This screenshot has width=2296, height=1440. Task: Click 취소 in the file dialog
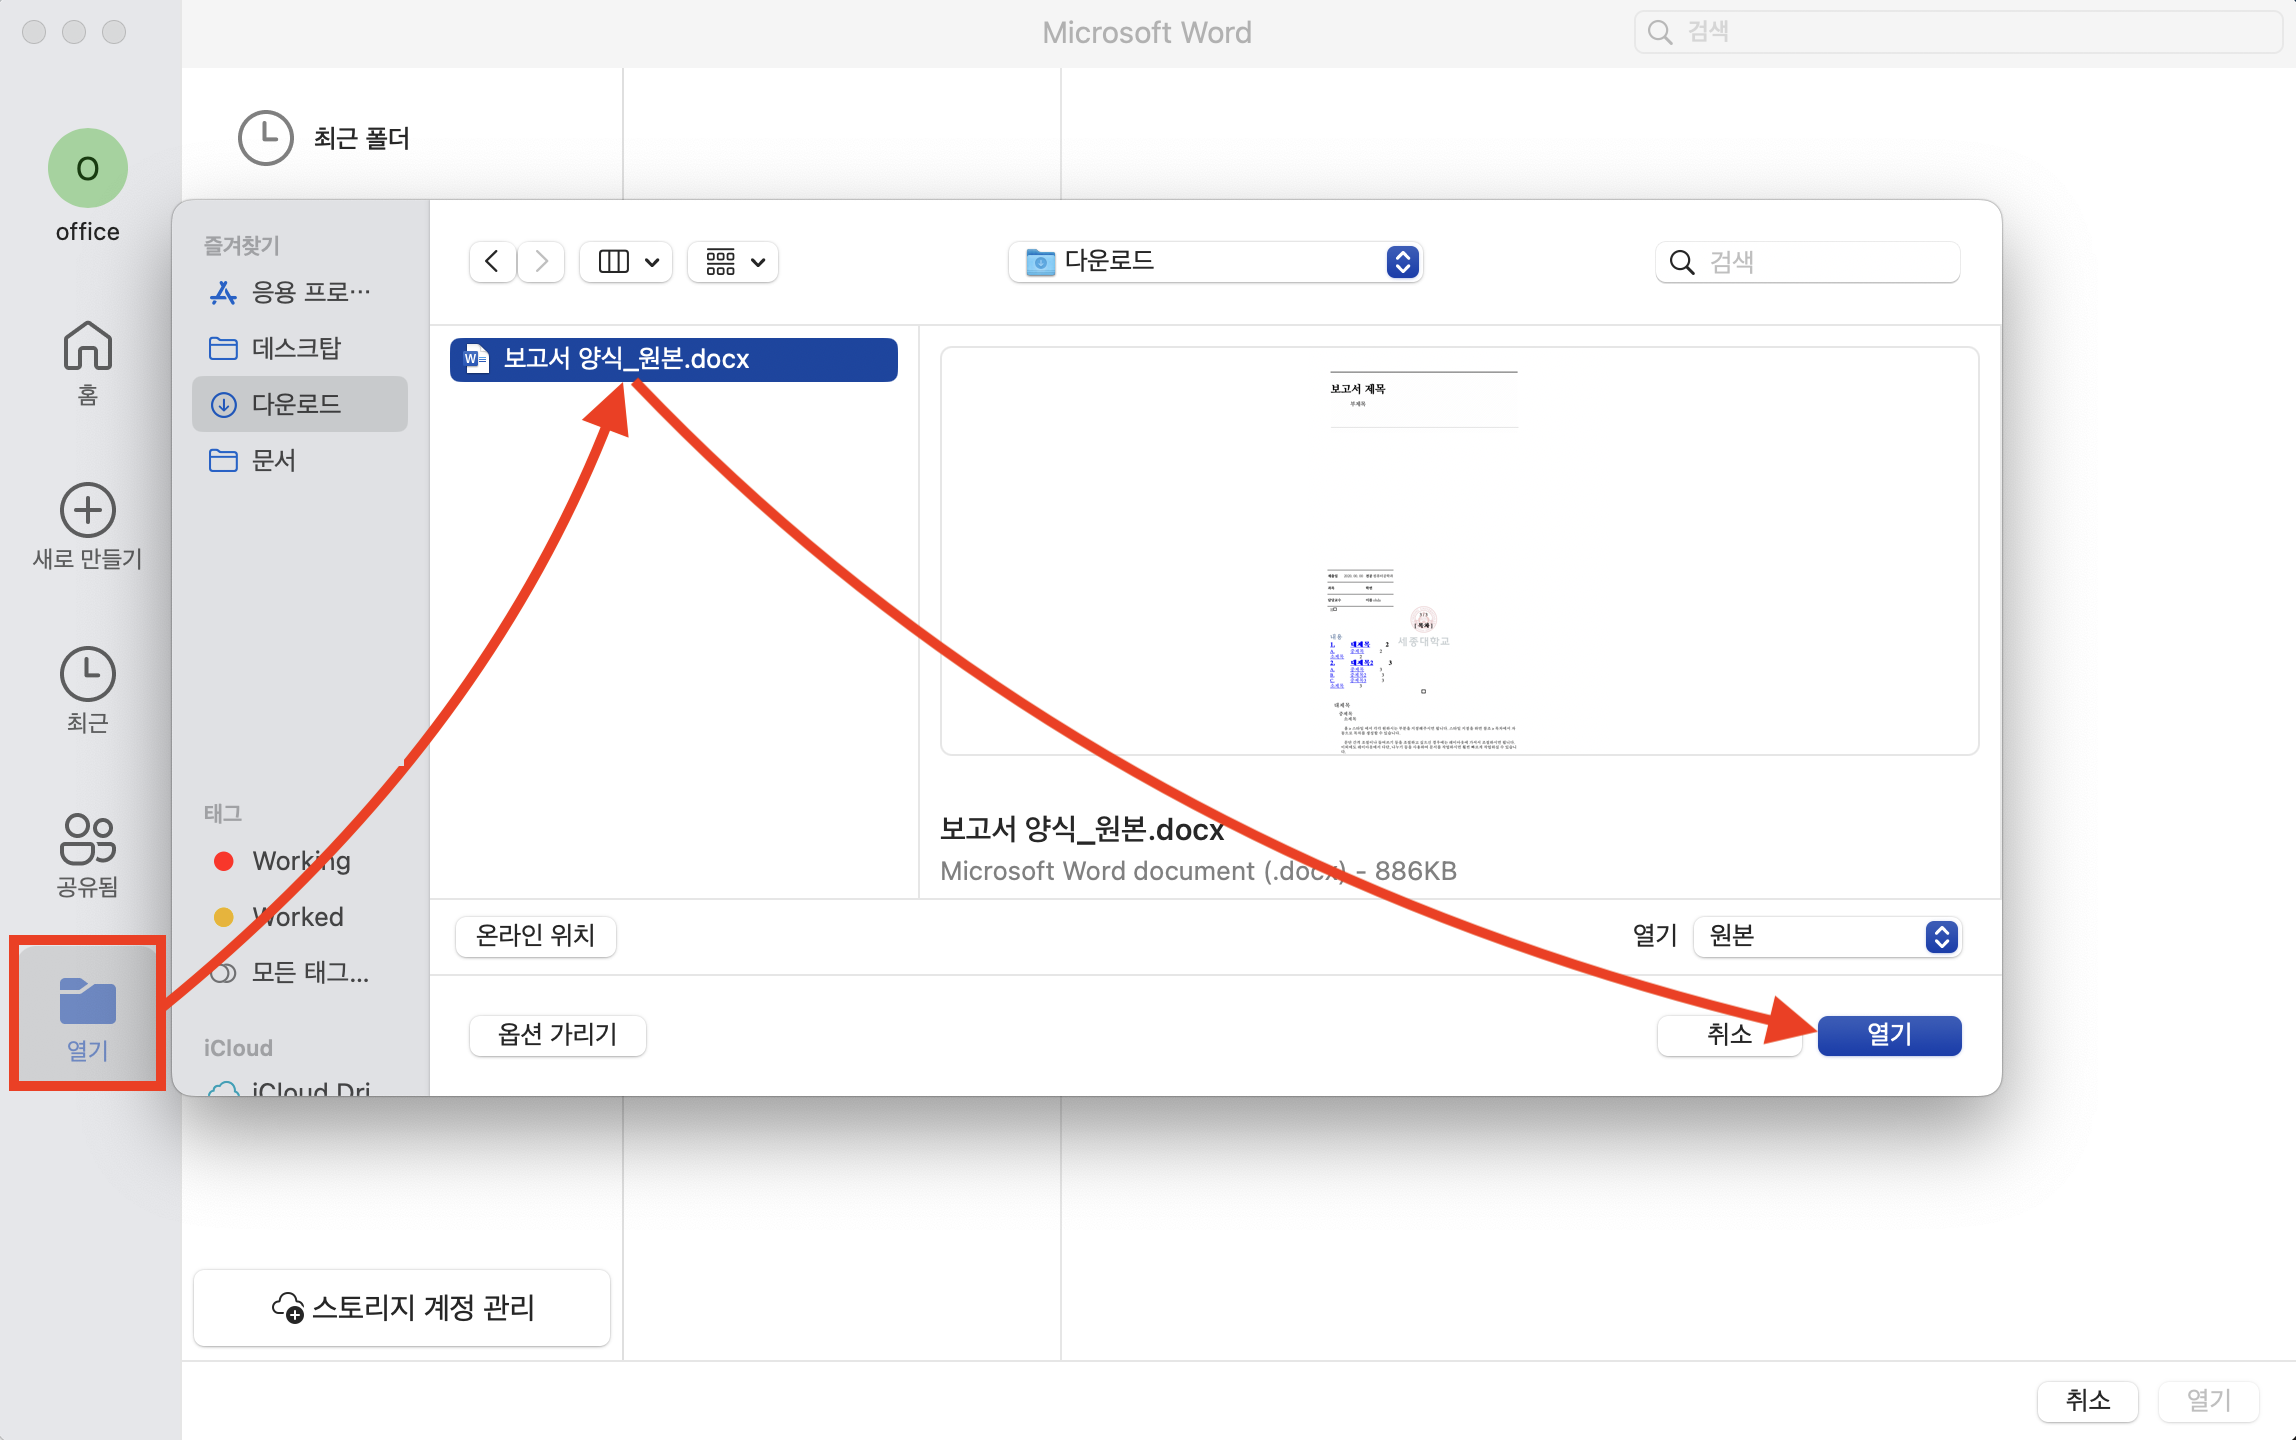click(1729, 1035)
